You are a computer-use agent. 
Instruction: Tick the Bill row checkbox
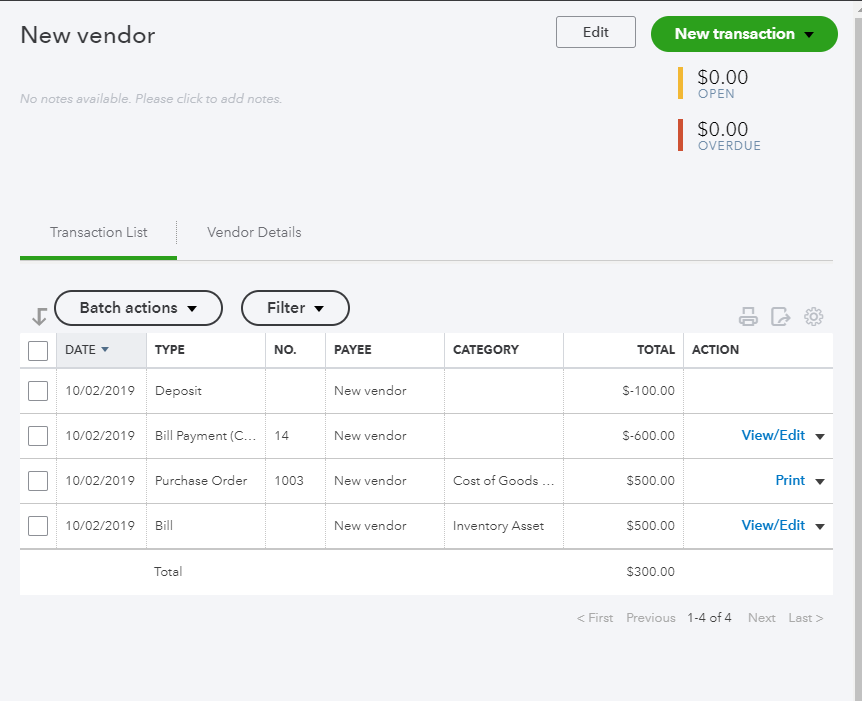pos(38,526)
